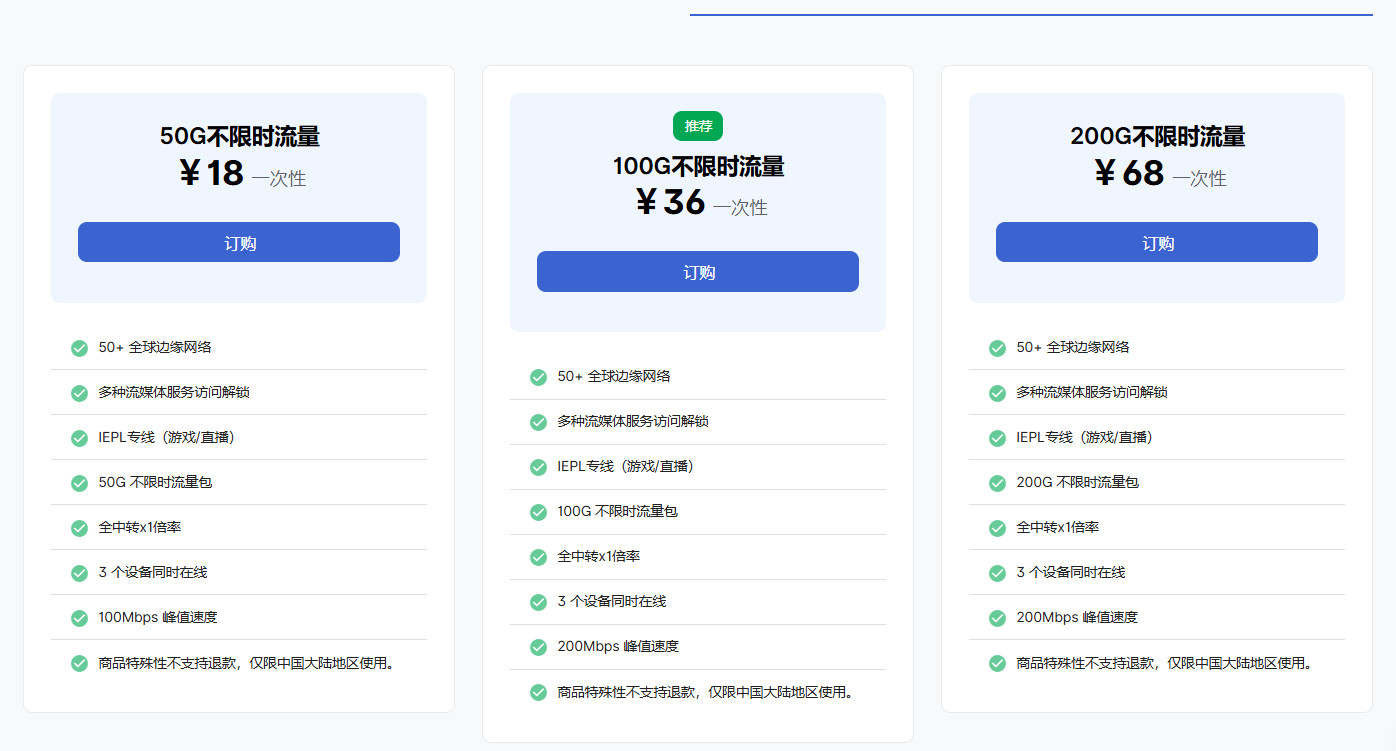Click the checkmark icon beside 200Mbps 峰值速度 in 200G plan
The width and height of the screenshot is (1396, 751).
tap(997, 617)
